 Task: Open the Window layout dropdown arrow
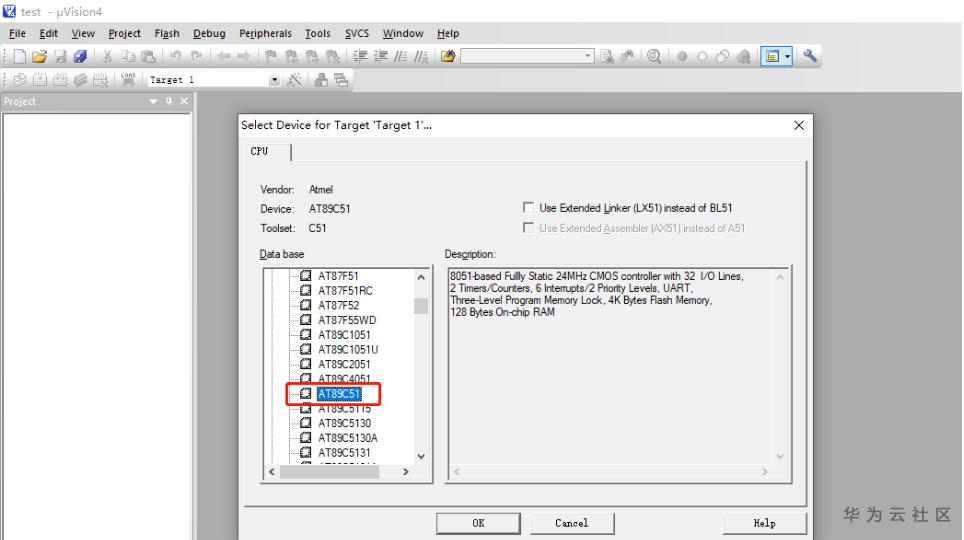click(787, 57)
